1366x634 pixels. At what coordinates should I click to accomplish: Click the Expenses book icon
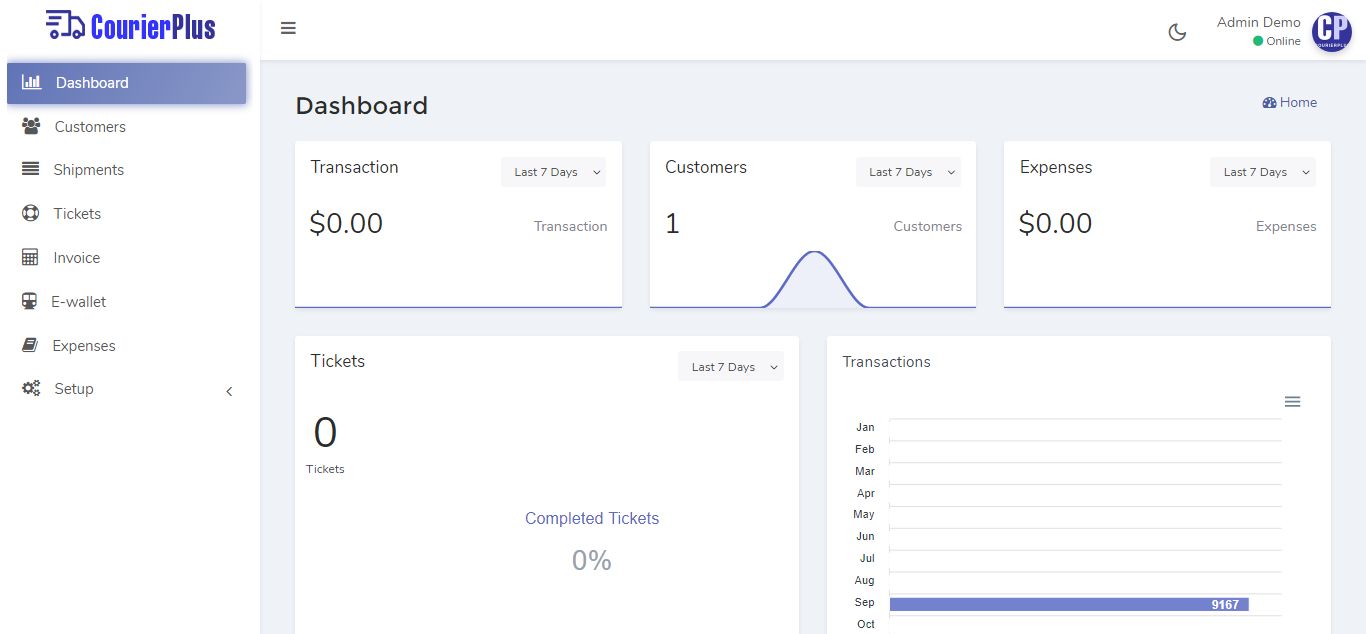pyautogui.click(x=31, y=346)
